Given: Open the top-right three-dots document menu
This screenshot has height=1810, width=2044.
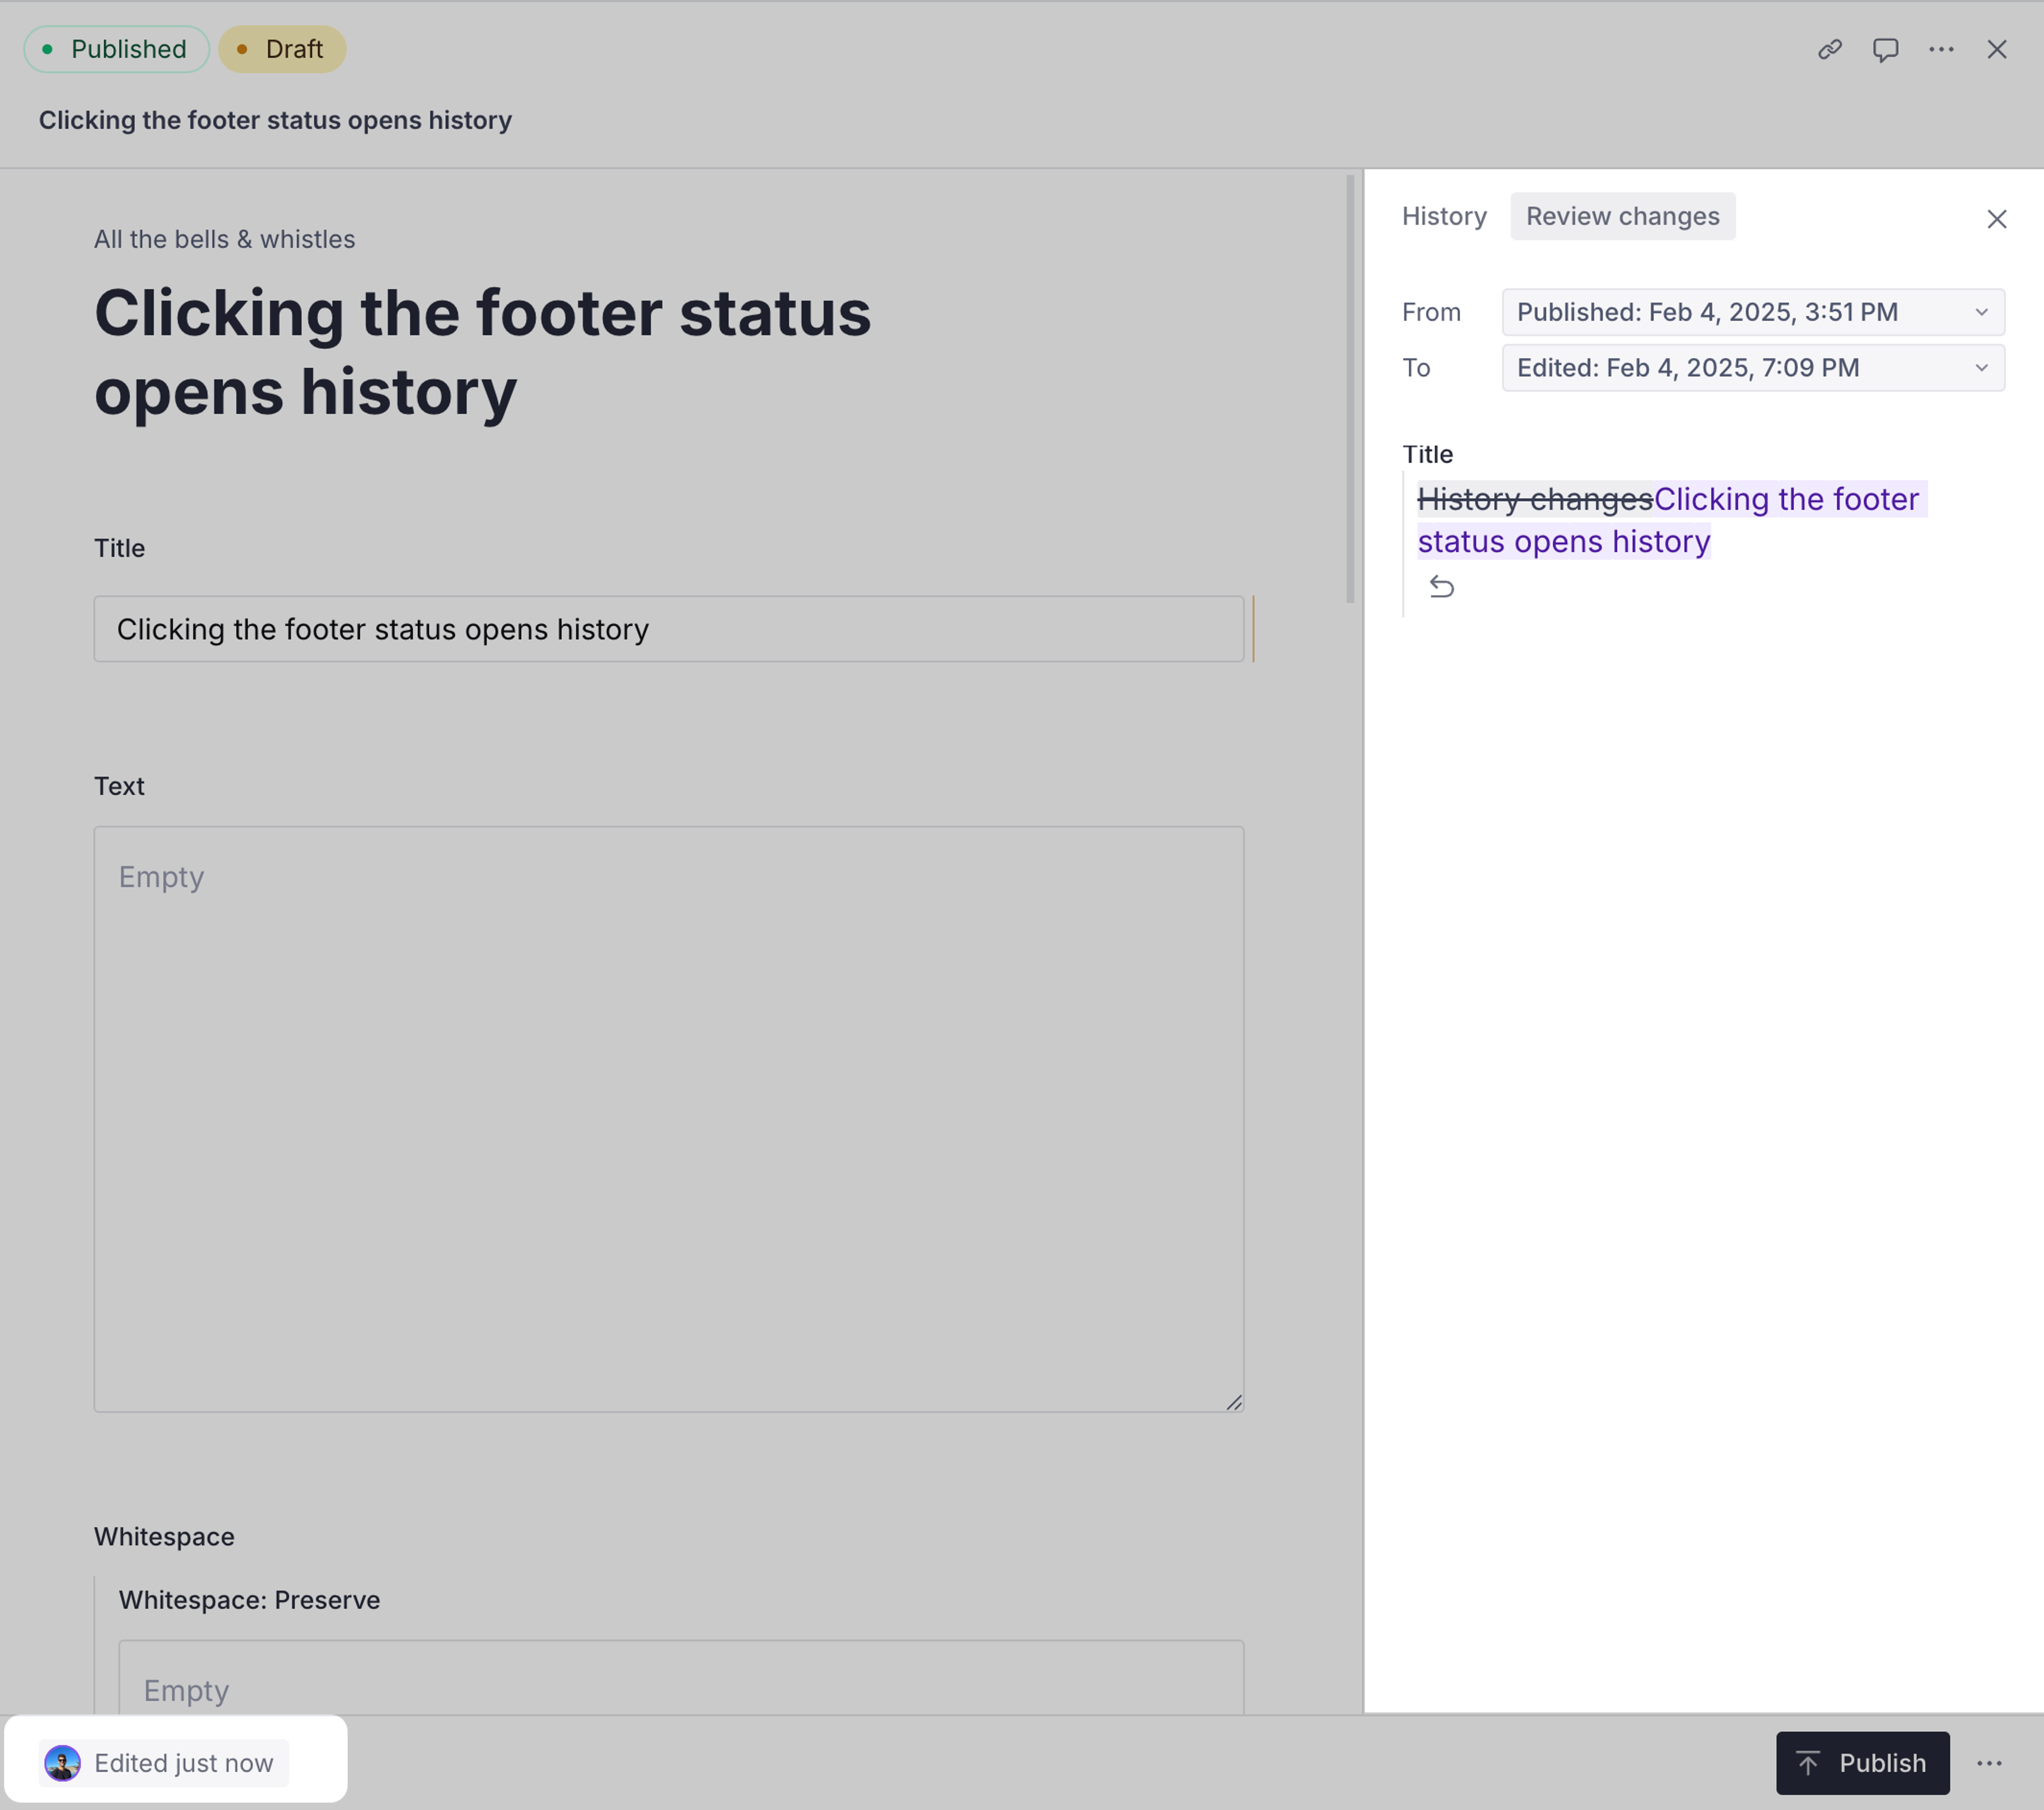Looking at the screenshot, I should [x=1941, y=49].
